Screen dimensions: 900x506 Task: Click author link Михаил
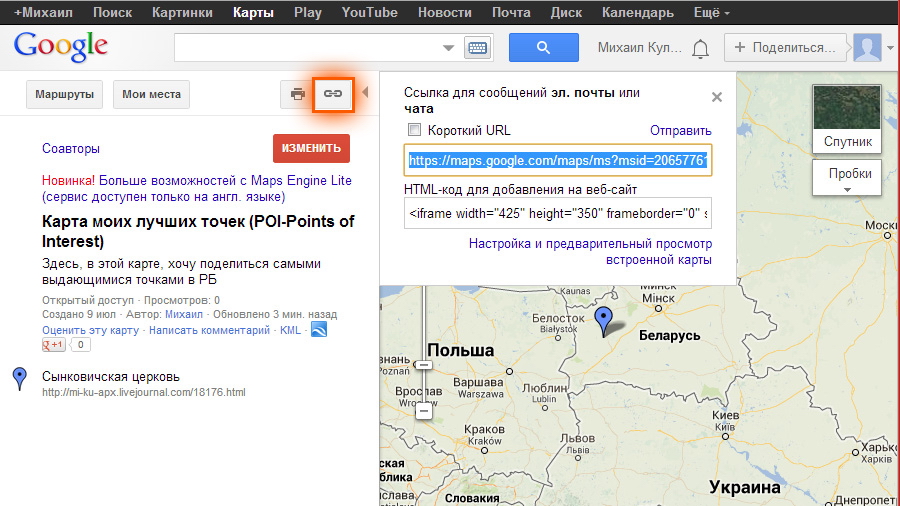[x=184, y=314]
